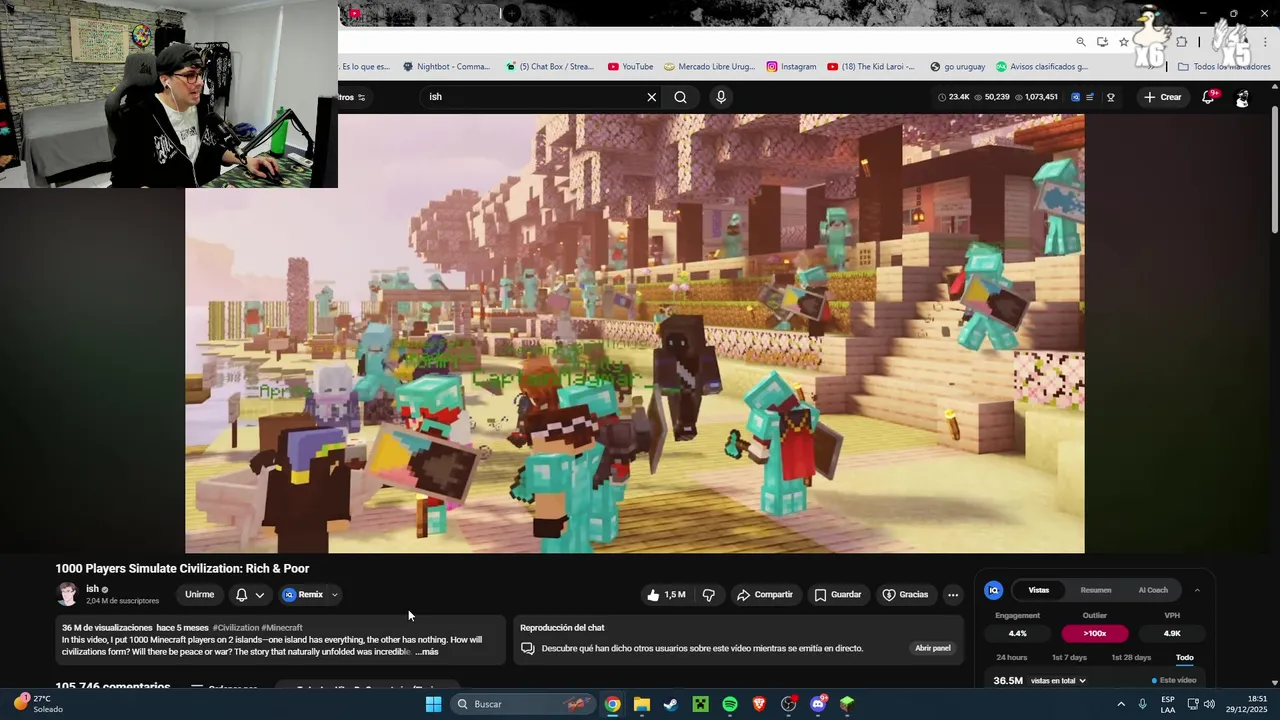Viewport: 1280px width, 720px height.
Task: Open the Instagram bookmark
Action: [791, 67]
